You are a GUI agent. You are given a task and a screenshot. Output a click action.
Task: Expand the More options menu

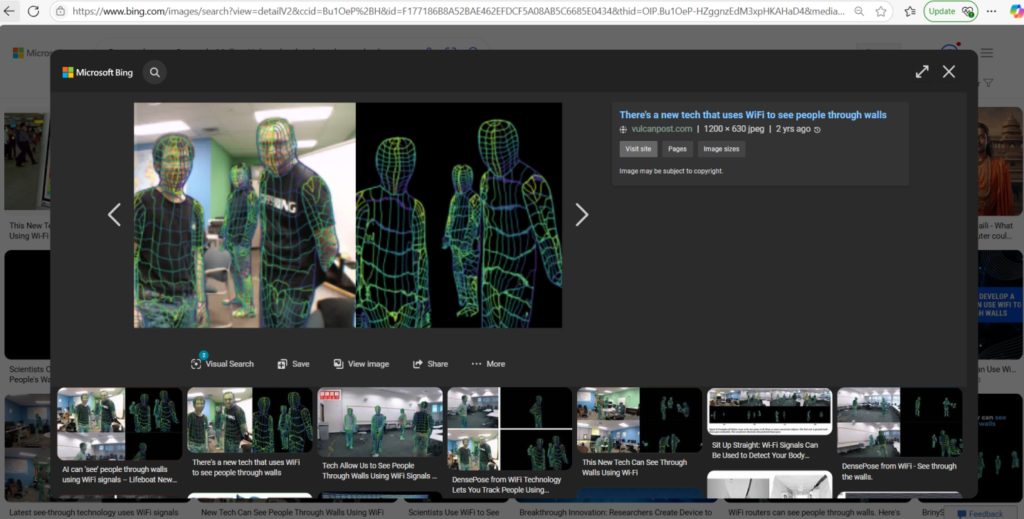tap(488, 364)
